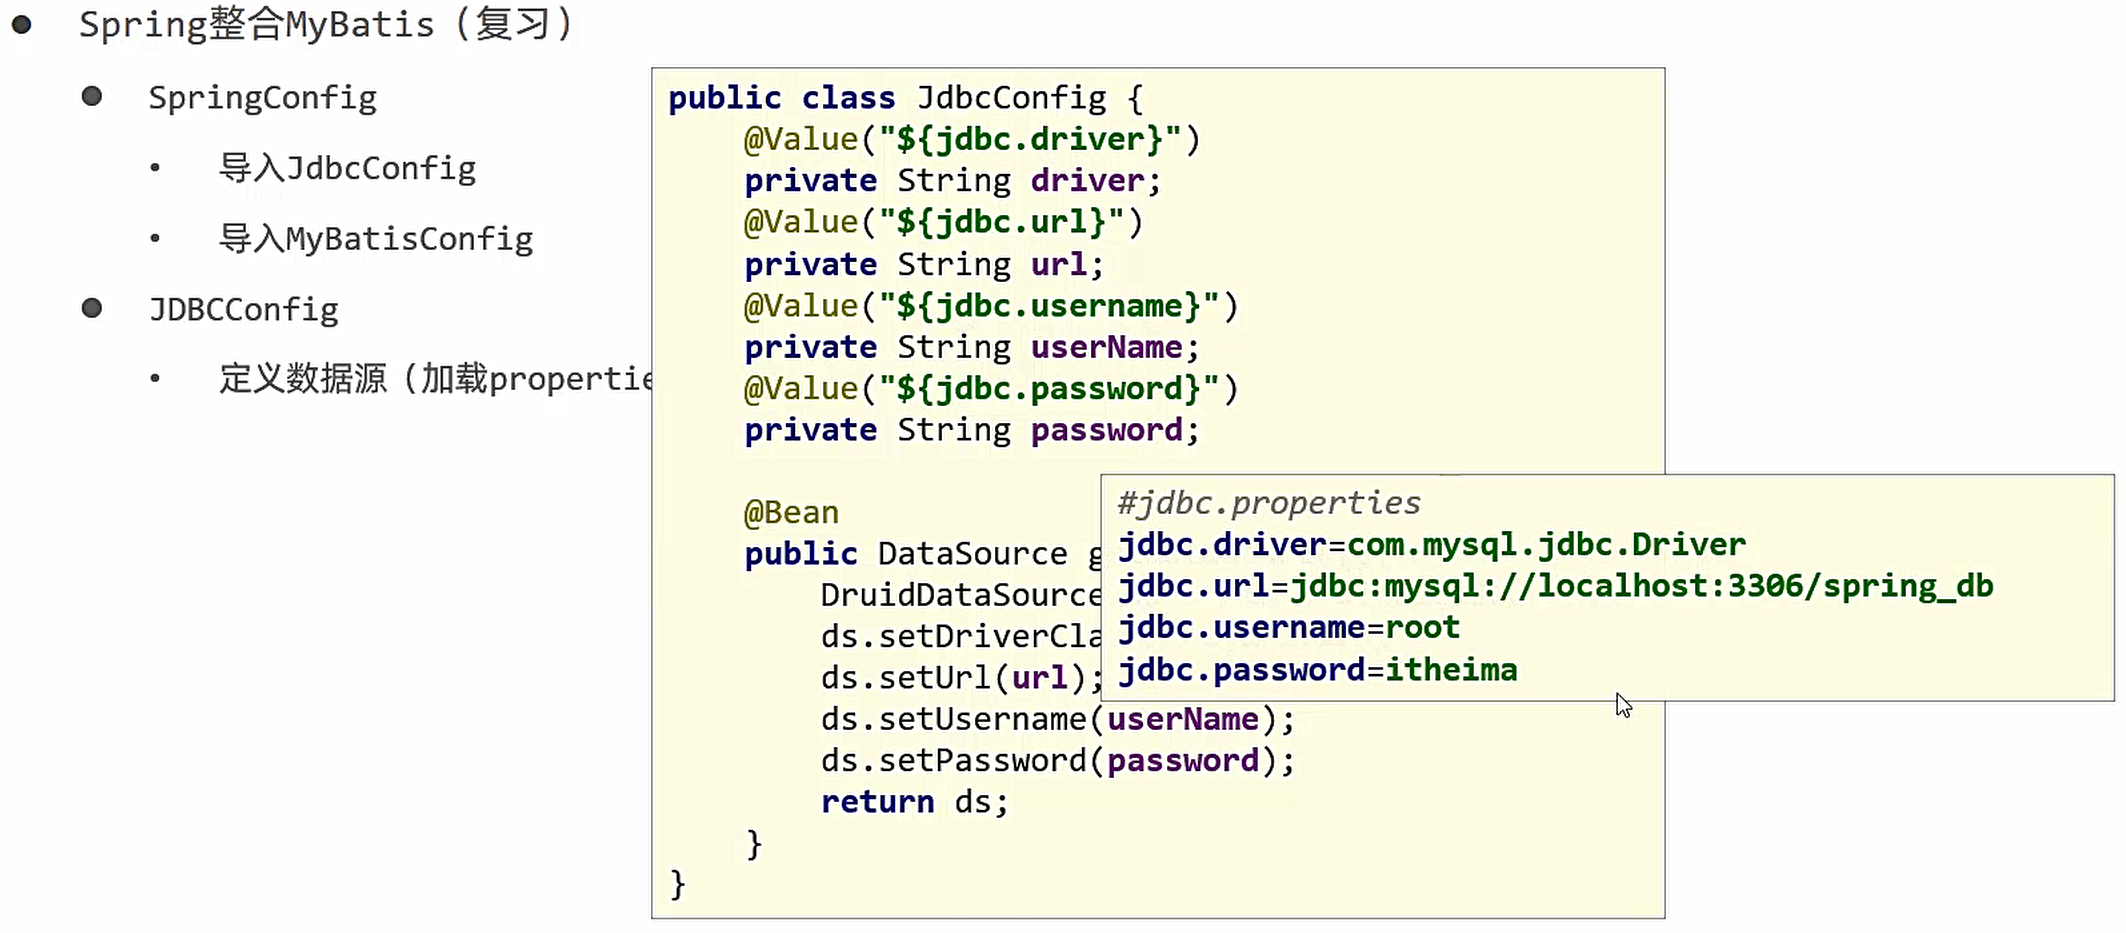Click the line "ds.setUsername(userName);"
This screenshot has height=933, width=2126.
[1057, 720]
